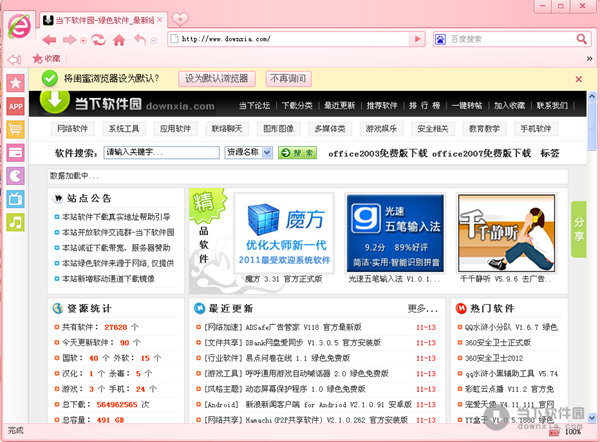Click the undo closed tab arrow
The image size is (600, 442).
[x=140, y=39]
